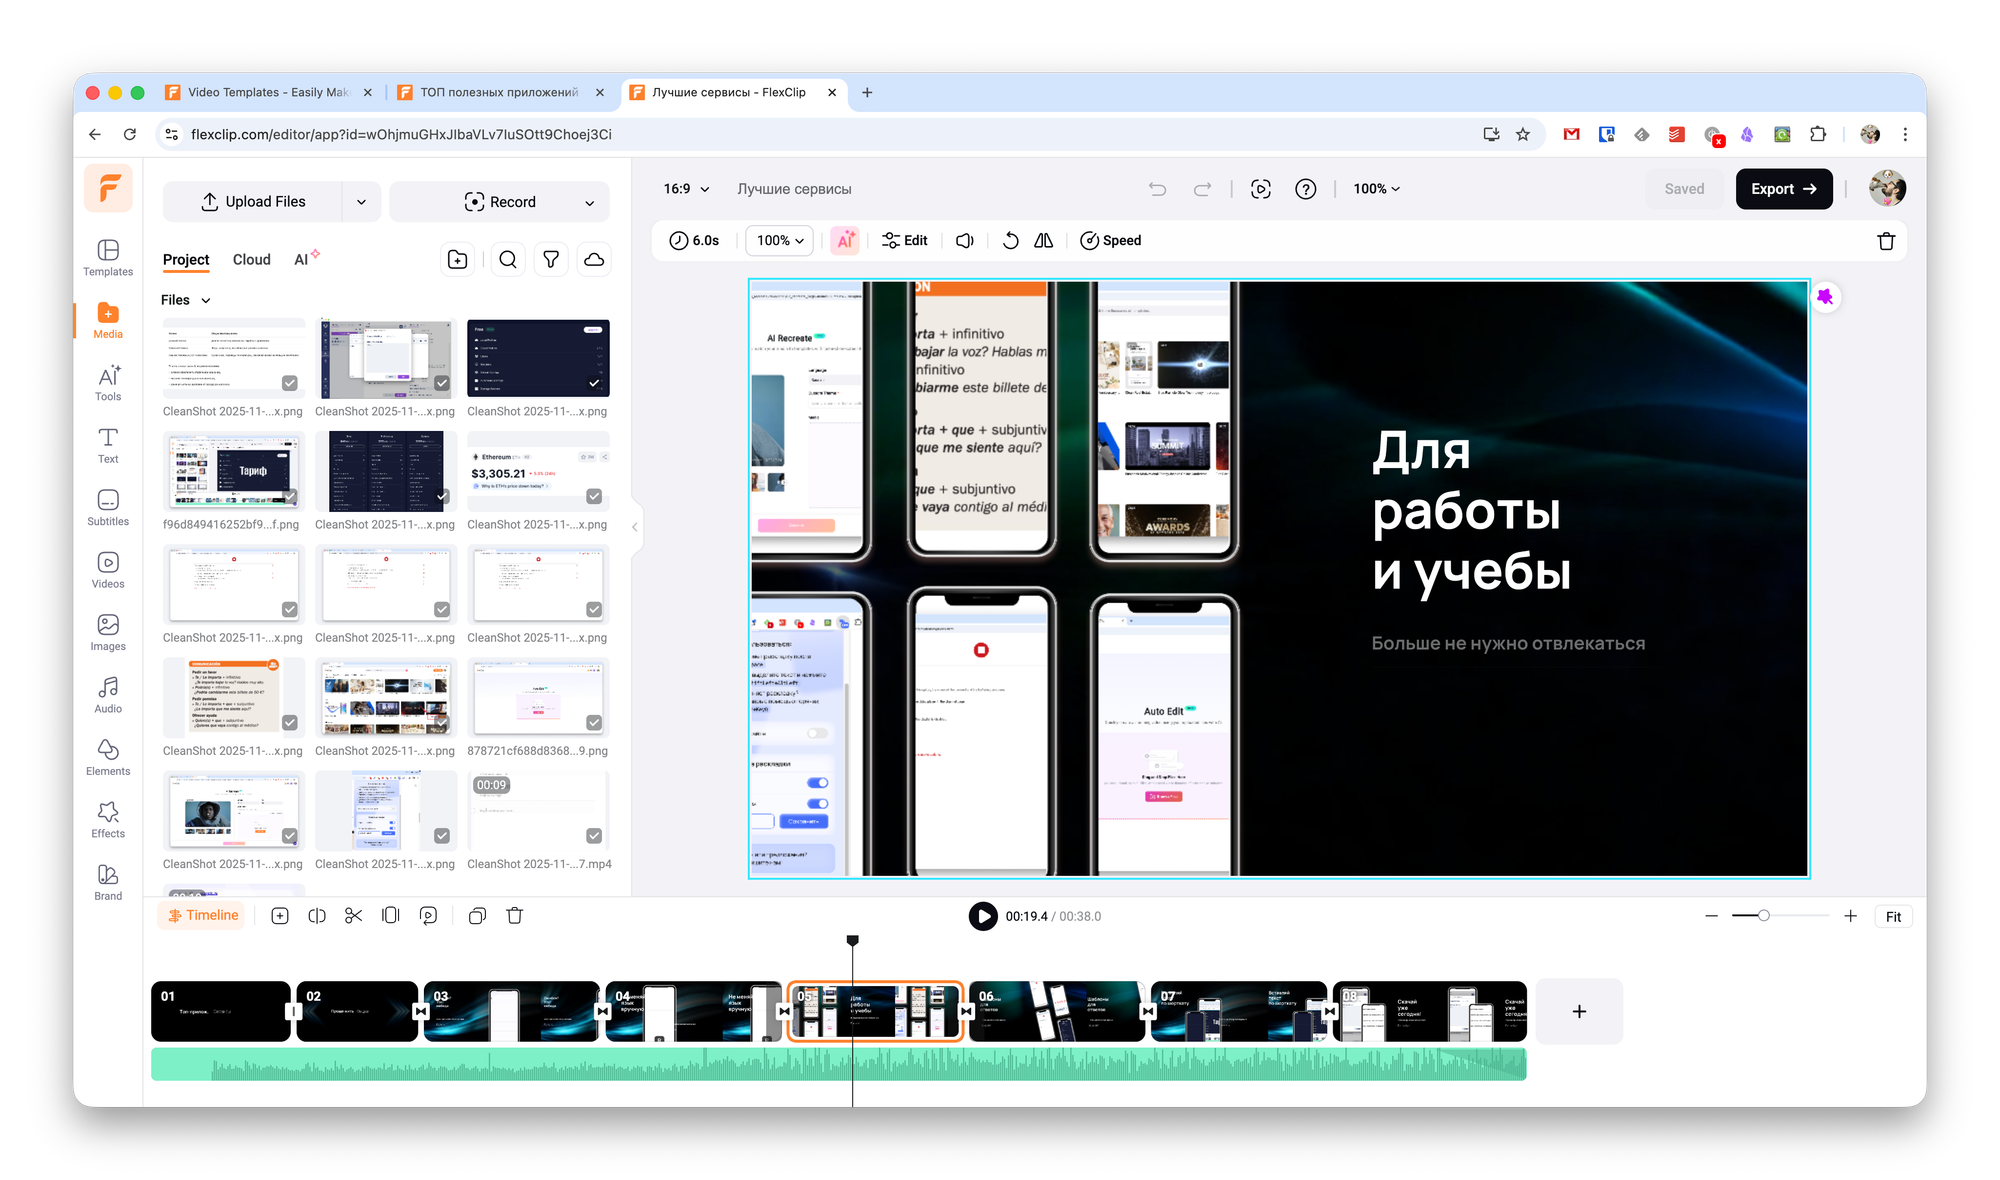Click the split scissors tool
This screenshot has height=1180, width=2000.
click(x=353, y=916)
